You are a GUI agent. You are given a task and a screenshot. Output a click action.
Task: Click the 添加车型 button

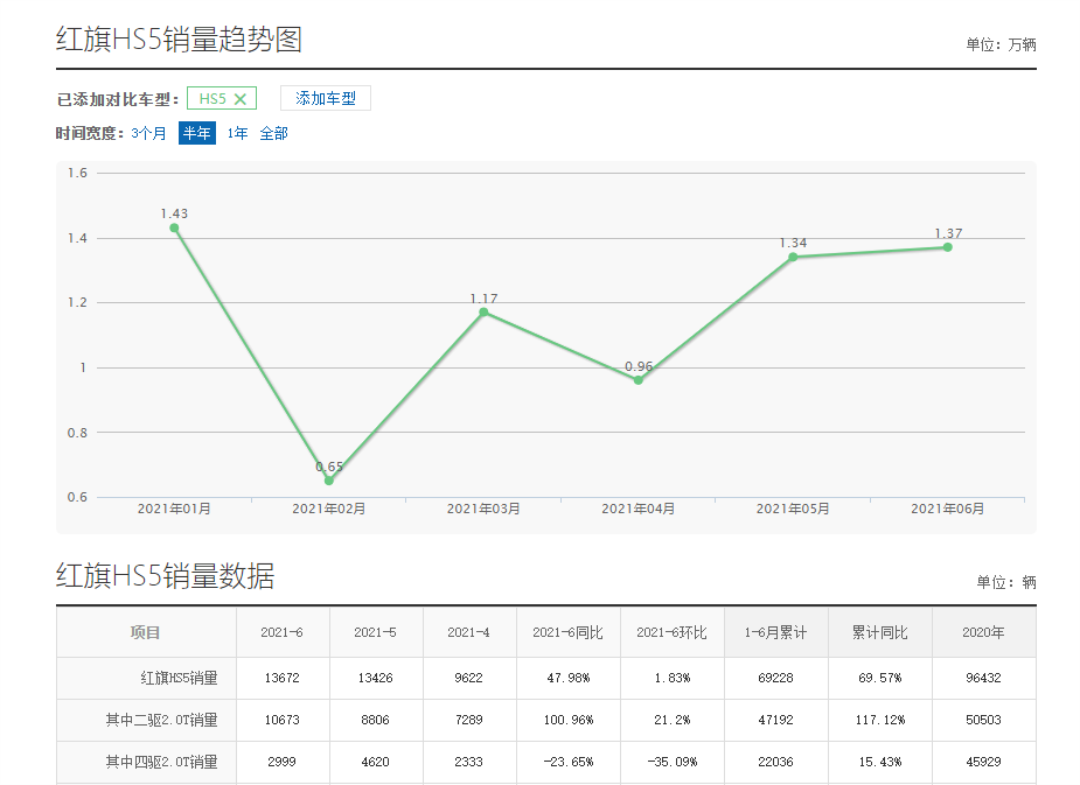tap(325, 98)
